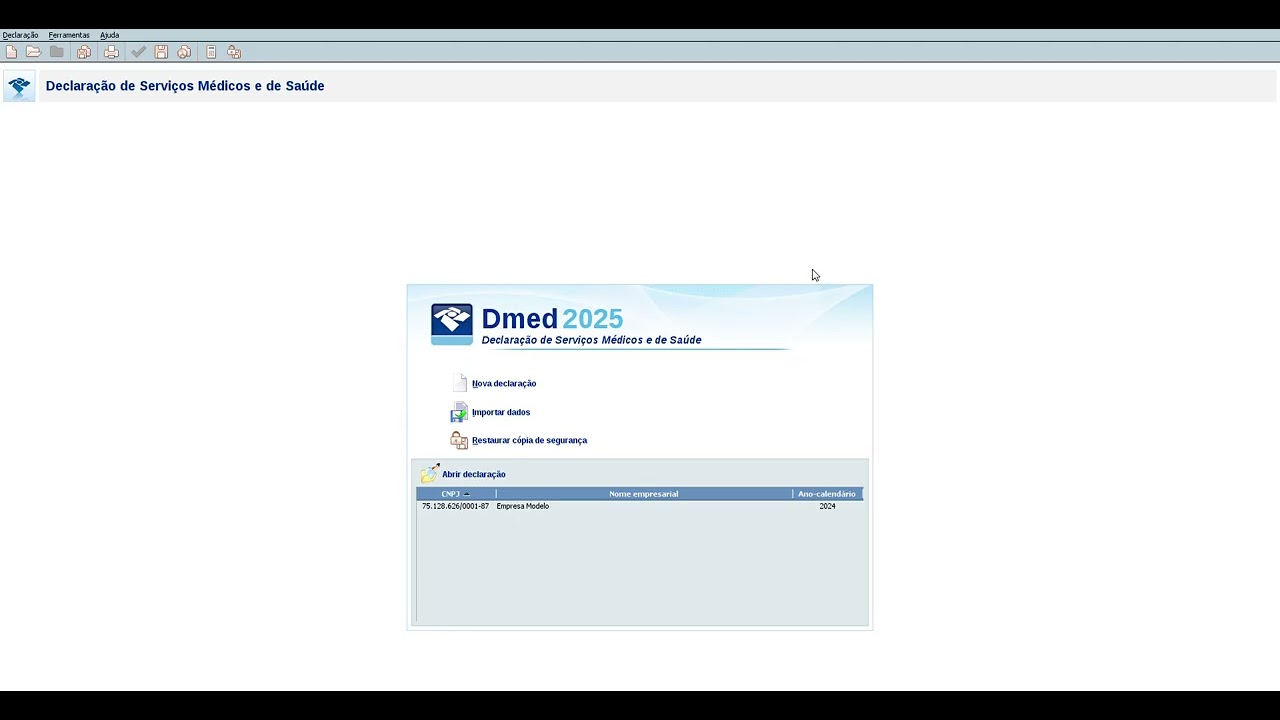Click the stacked floppy disks toolbar icon
Screen dimensions: 1280x720
pyautogui.click(x=84, y=52)
